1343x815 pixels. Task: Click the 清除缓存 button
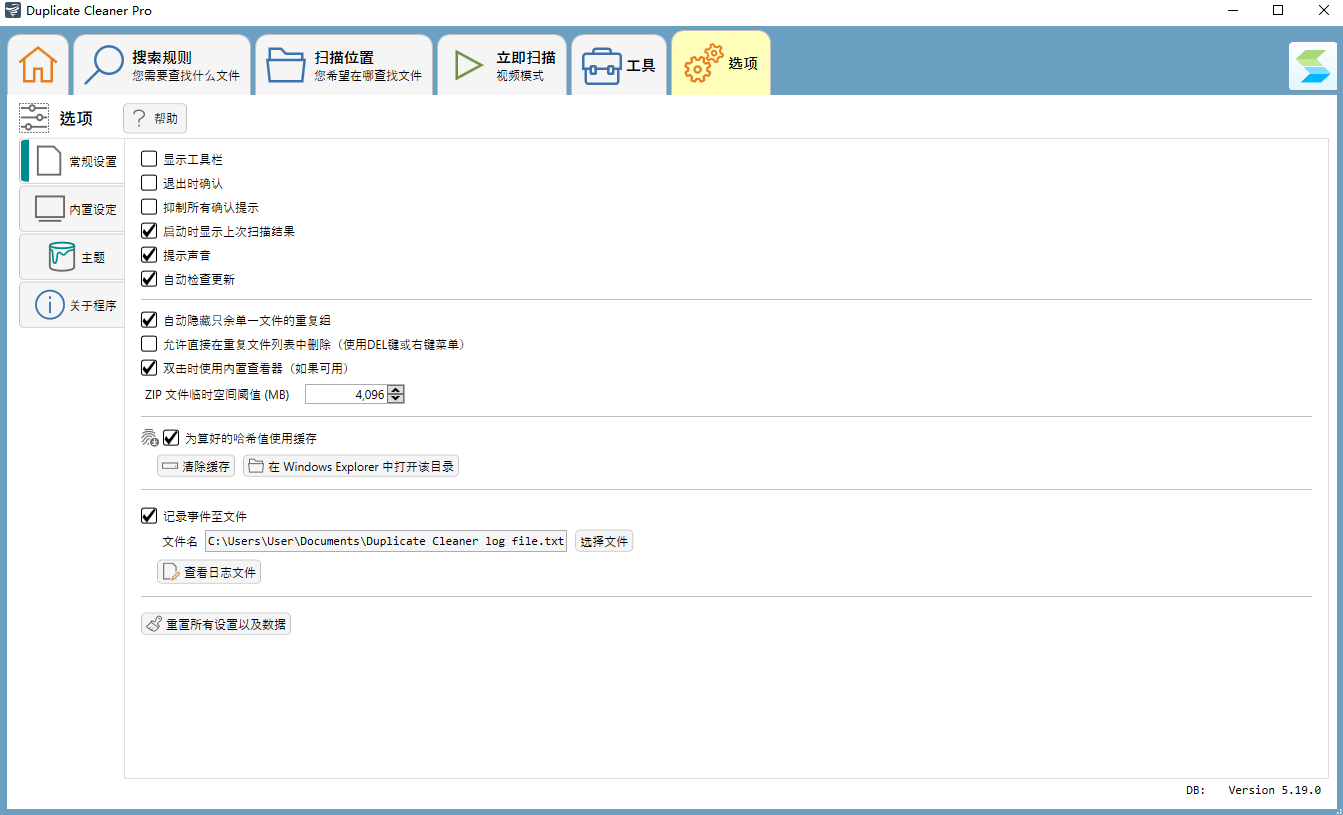(x=195, y=466)
